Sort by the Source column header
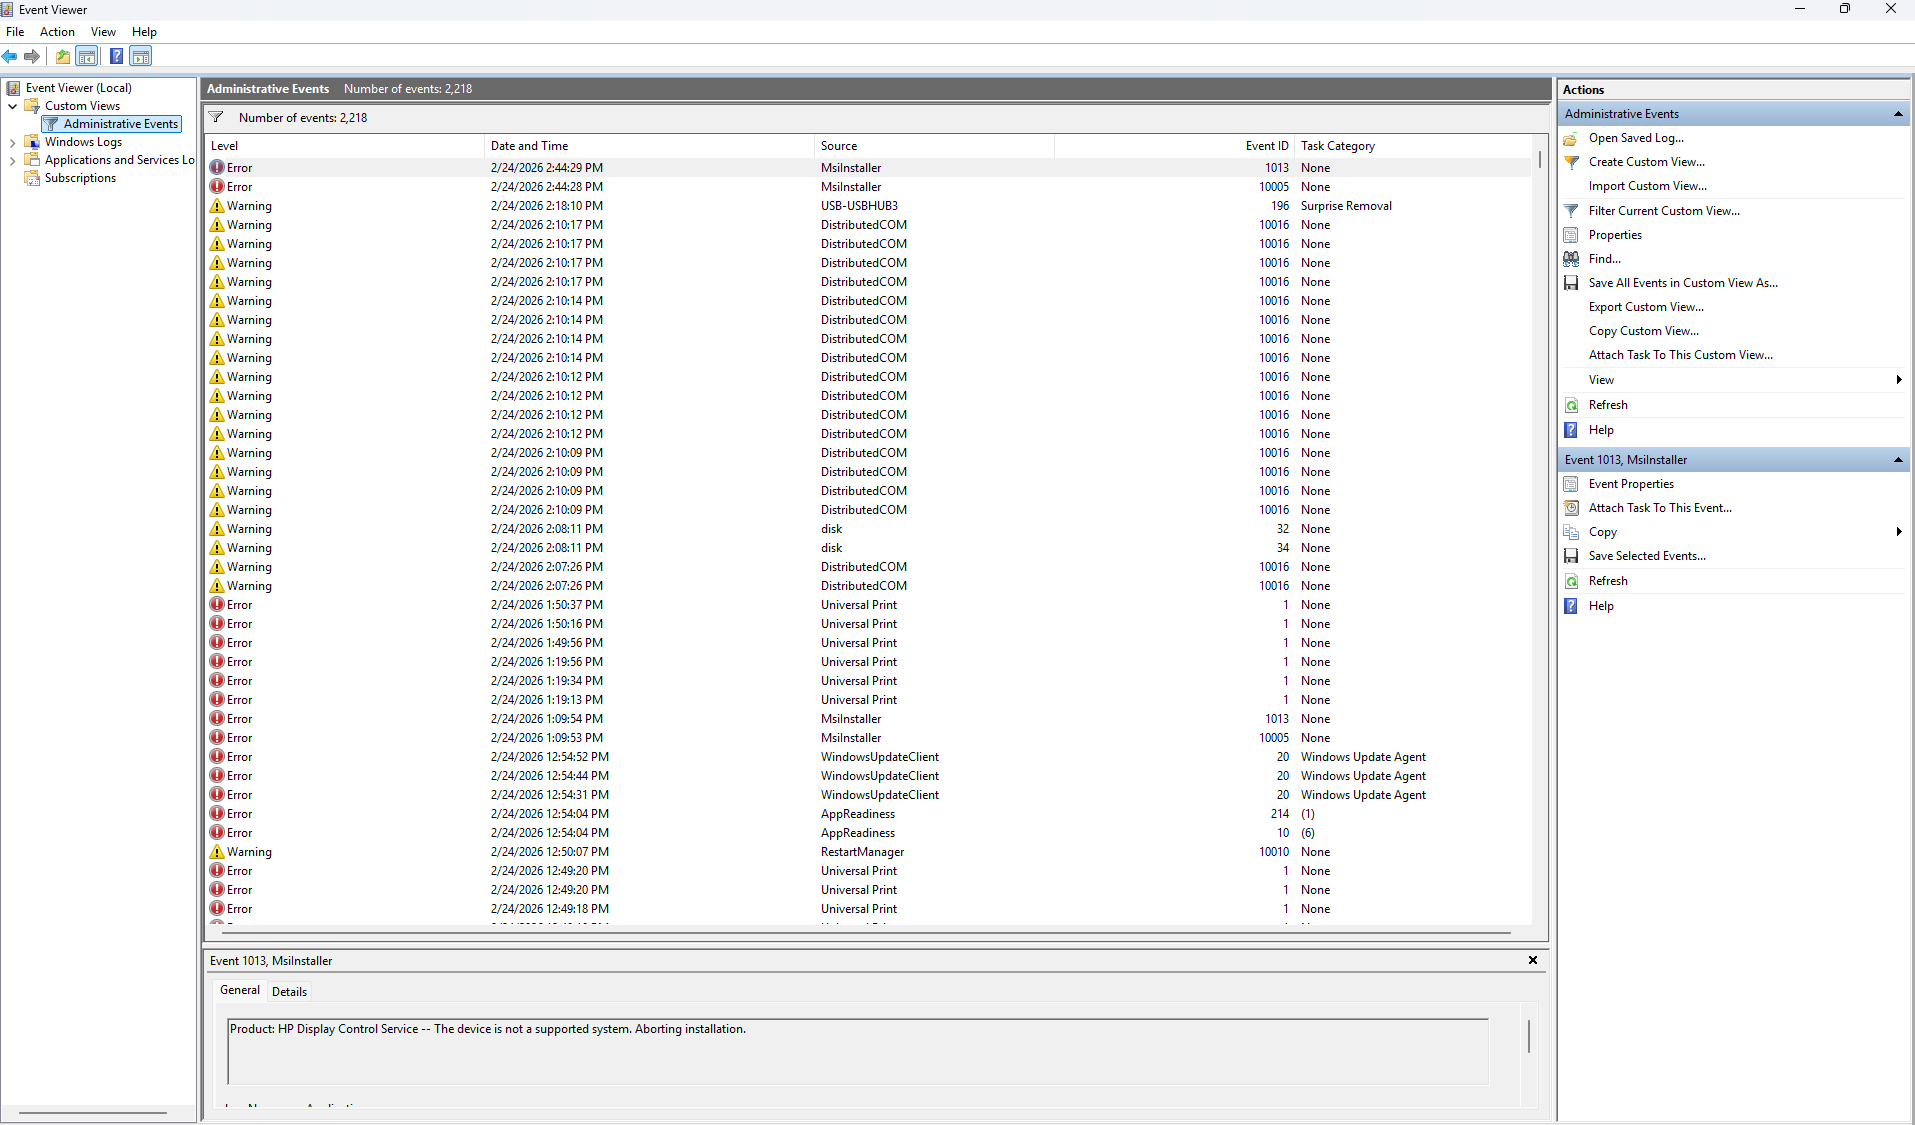 (934, 146)
